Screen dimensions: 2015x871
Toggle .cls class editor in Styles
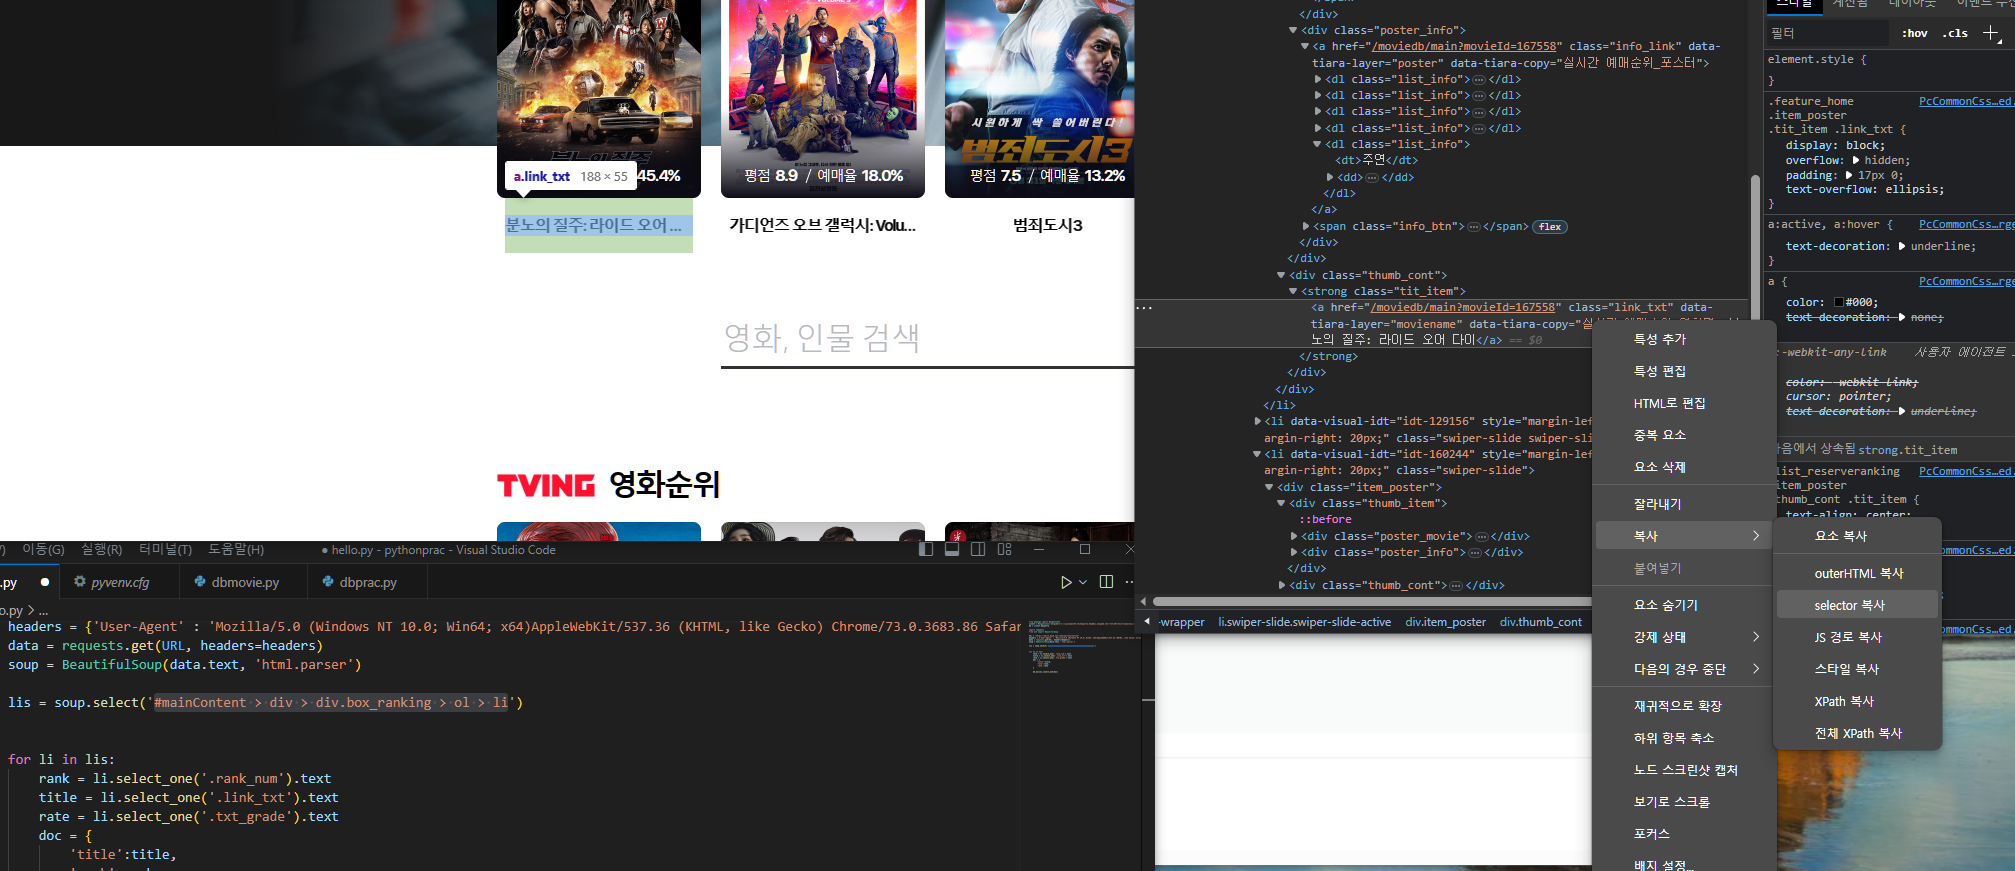pos(1956,33)
